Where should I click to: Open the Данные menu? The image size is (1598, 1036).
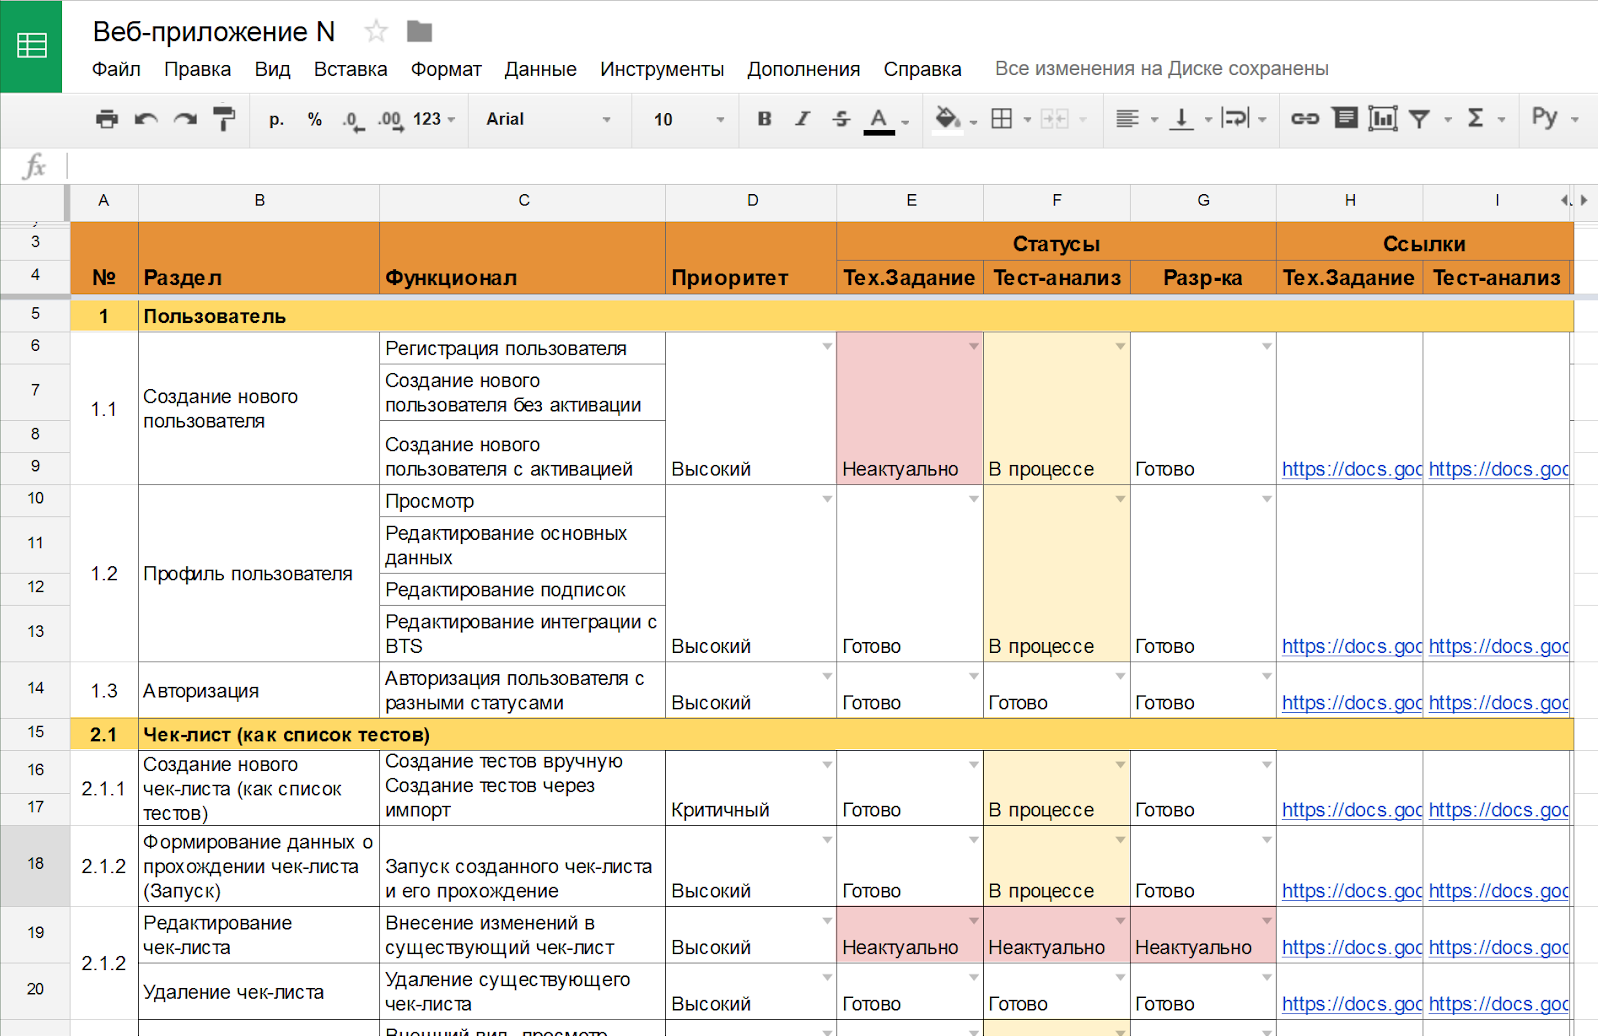(x=540, y=69)
